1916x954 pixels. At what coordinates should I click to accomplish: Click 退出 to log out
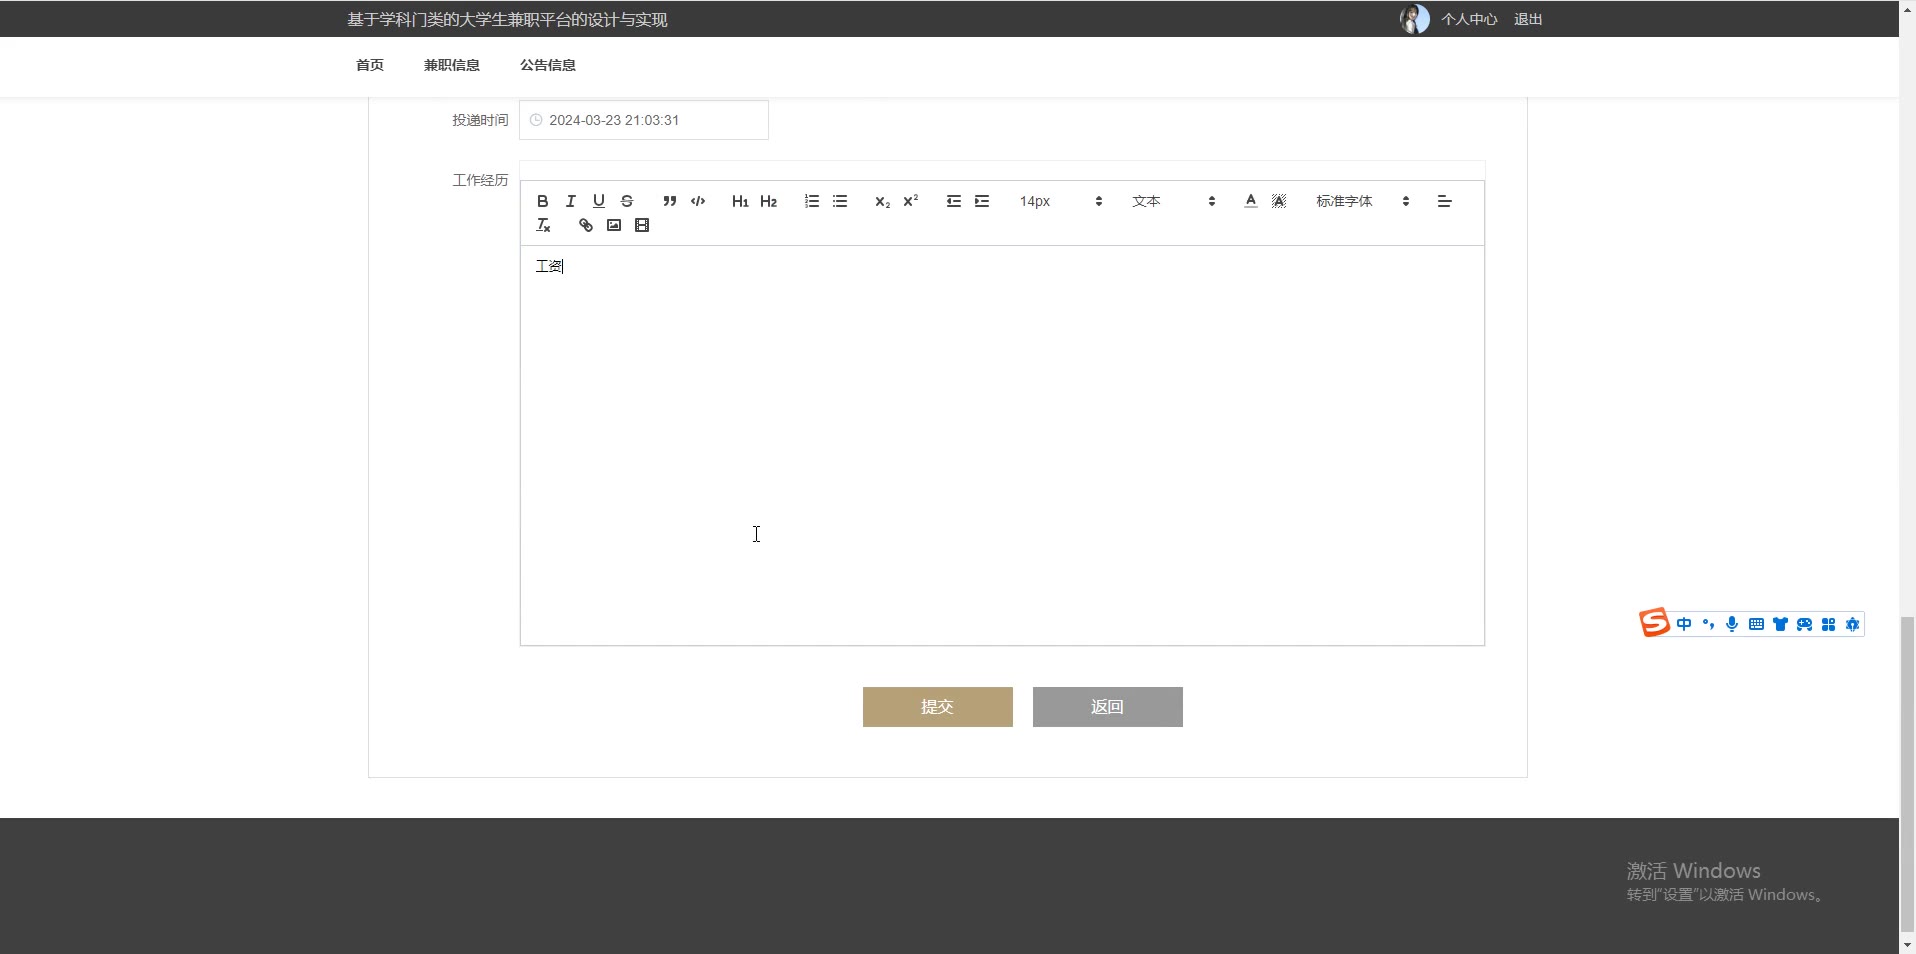pos(1528,19)
